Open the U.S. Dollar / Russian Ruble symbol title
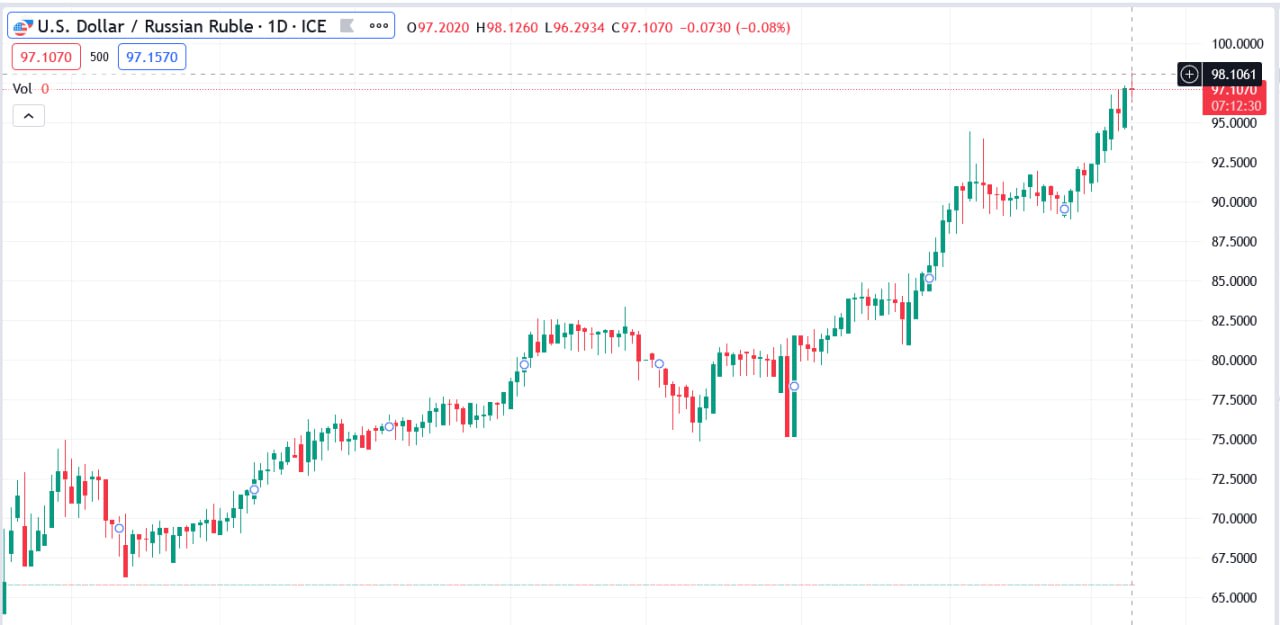 tap(181, 27)
